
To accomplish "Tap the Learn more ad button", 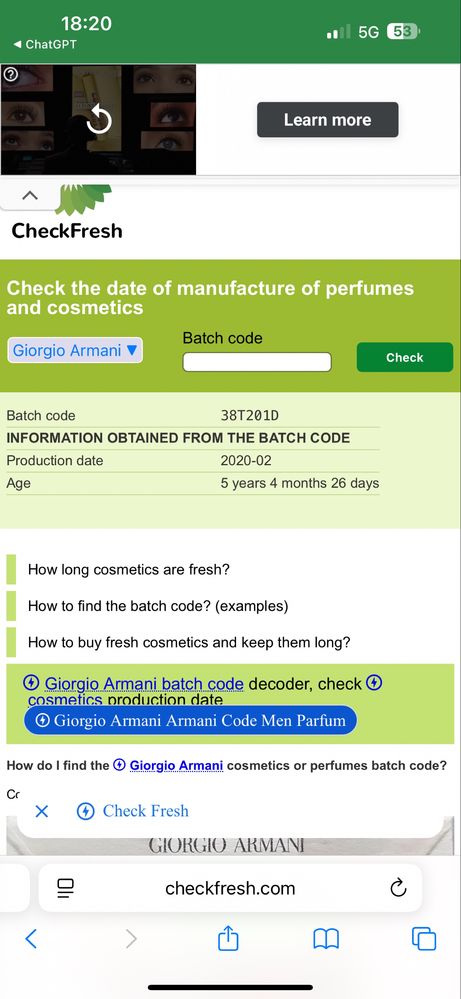I will 327,120.
